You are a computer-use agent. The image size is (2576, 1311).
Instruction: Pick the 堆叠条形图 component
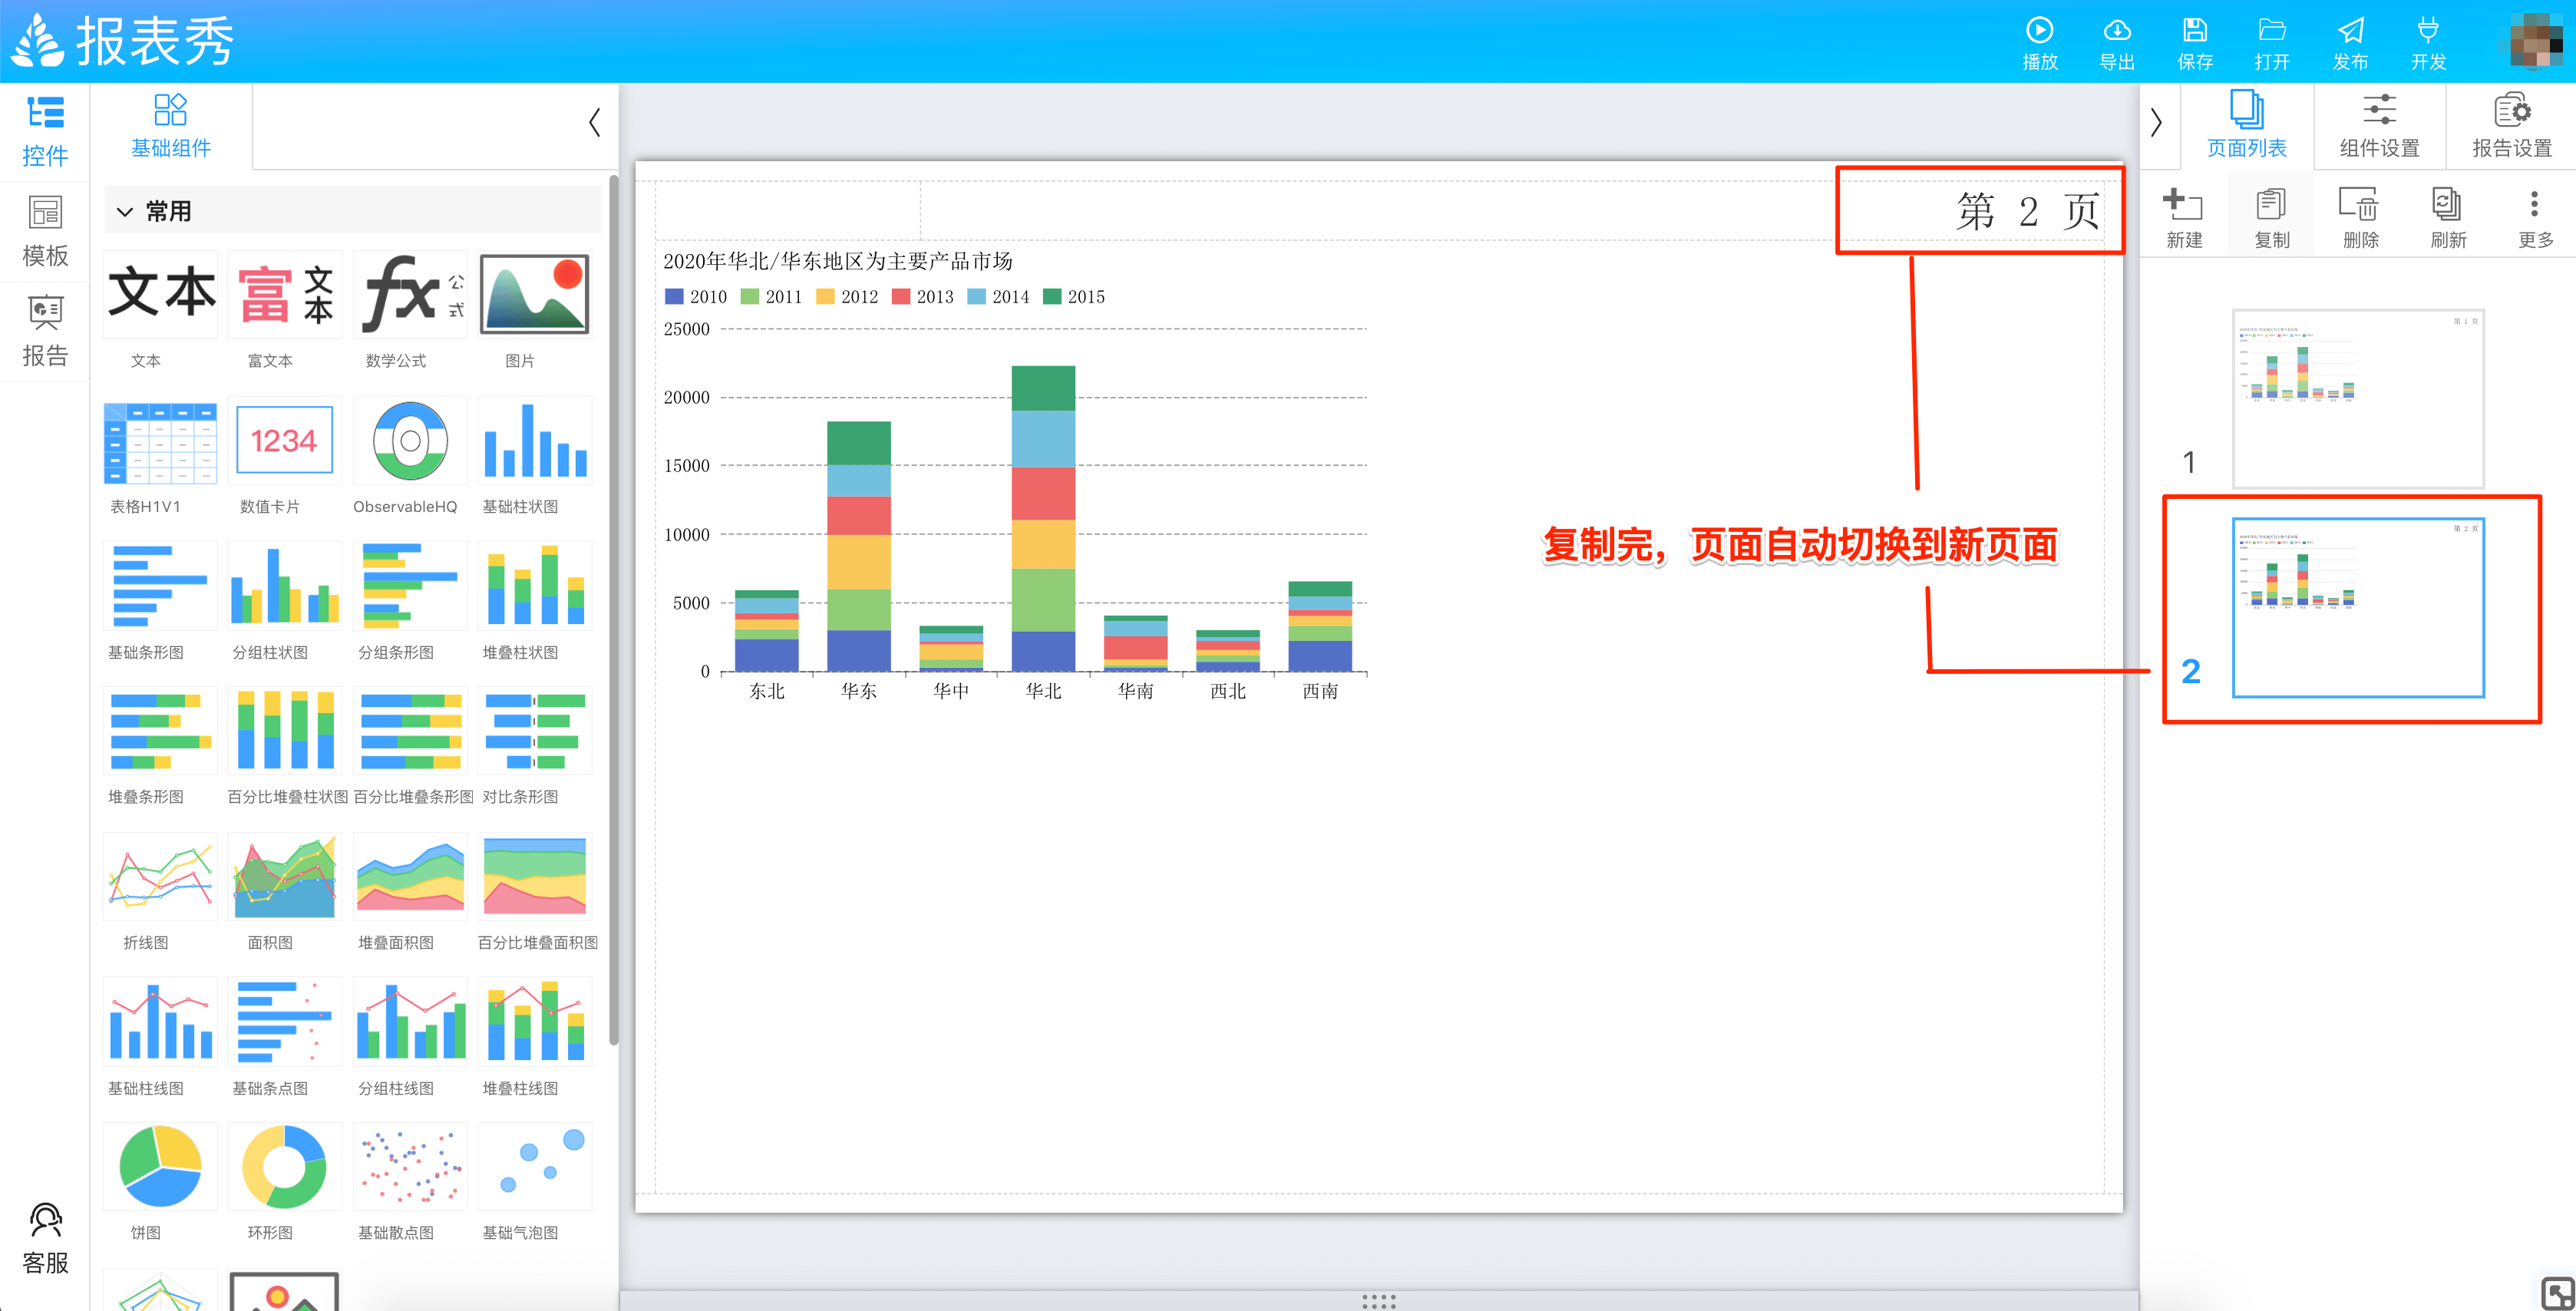click(x=160, y=731)
